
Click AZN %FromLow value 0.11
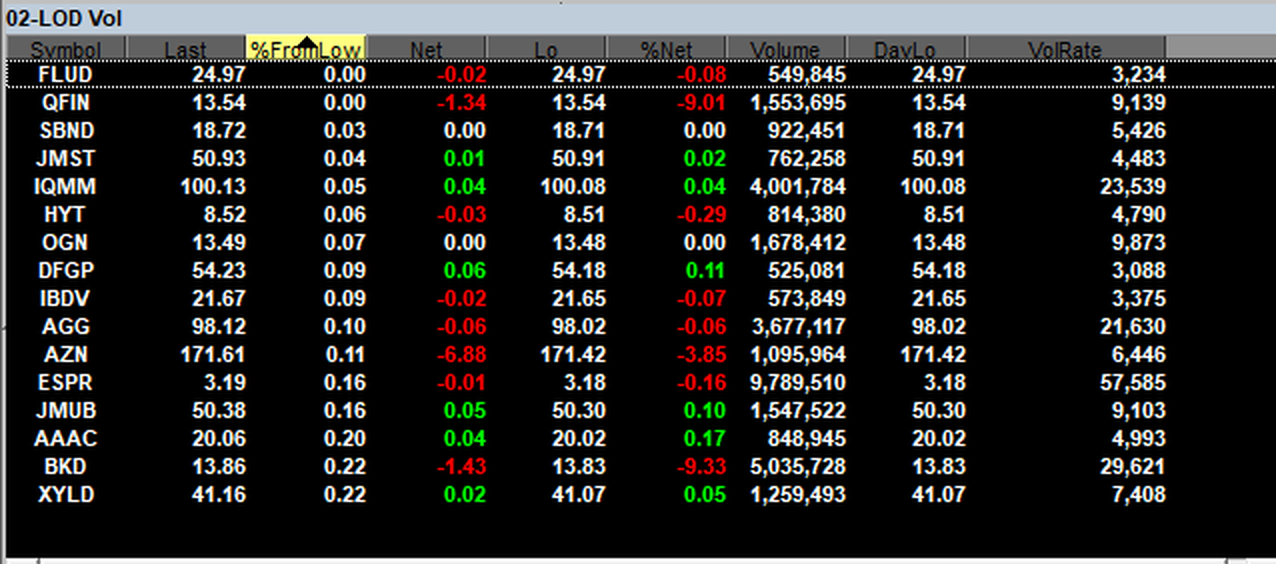344,354
